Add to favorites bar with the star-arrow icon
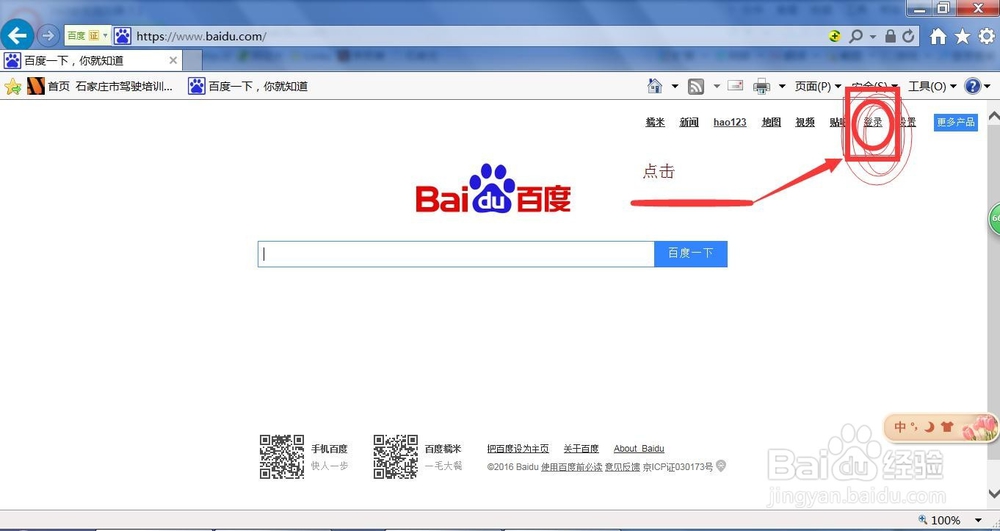The image size is (1000, 531). pyautogui.click(x=13, y=86)
